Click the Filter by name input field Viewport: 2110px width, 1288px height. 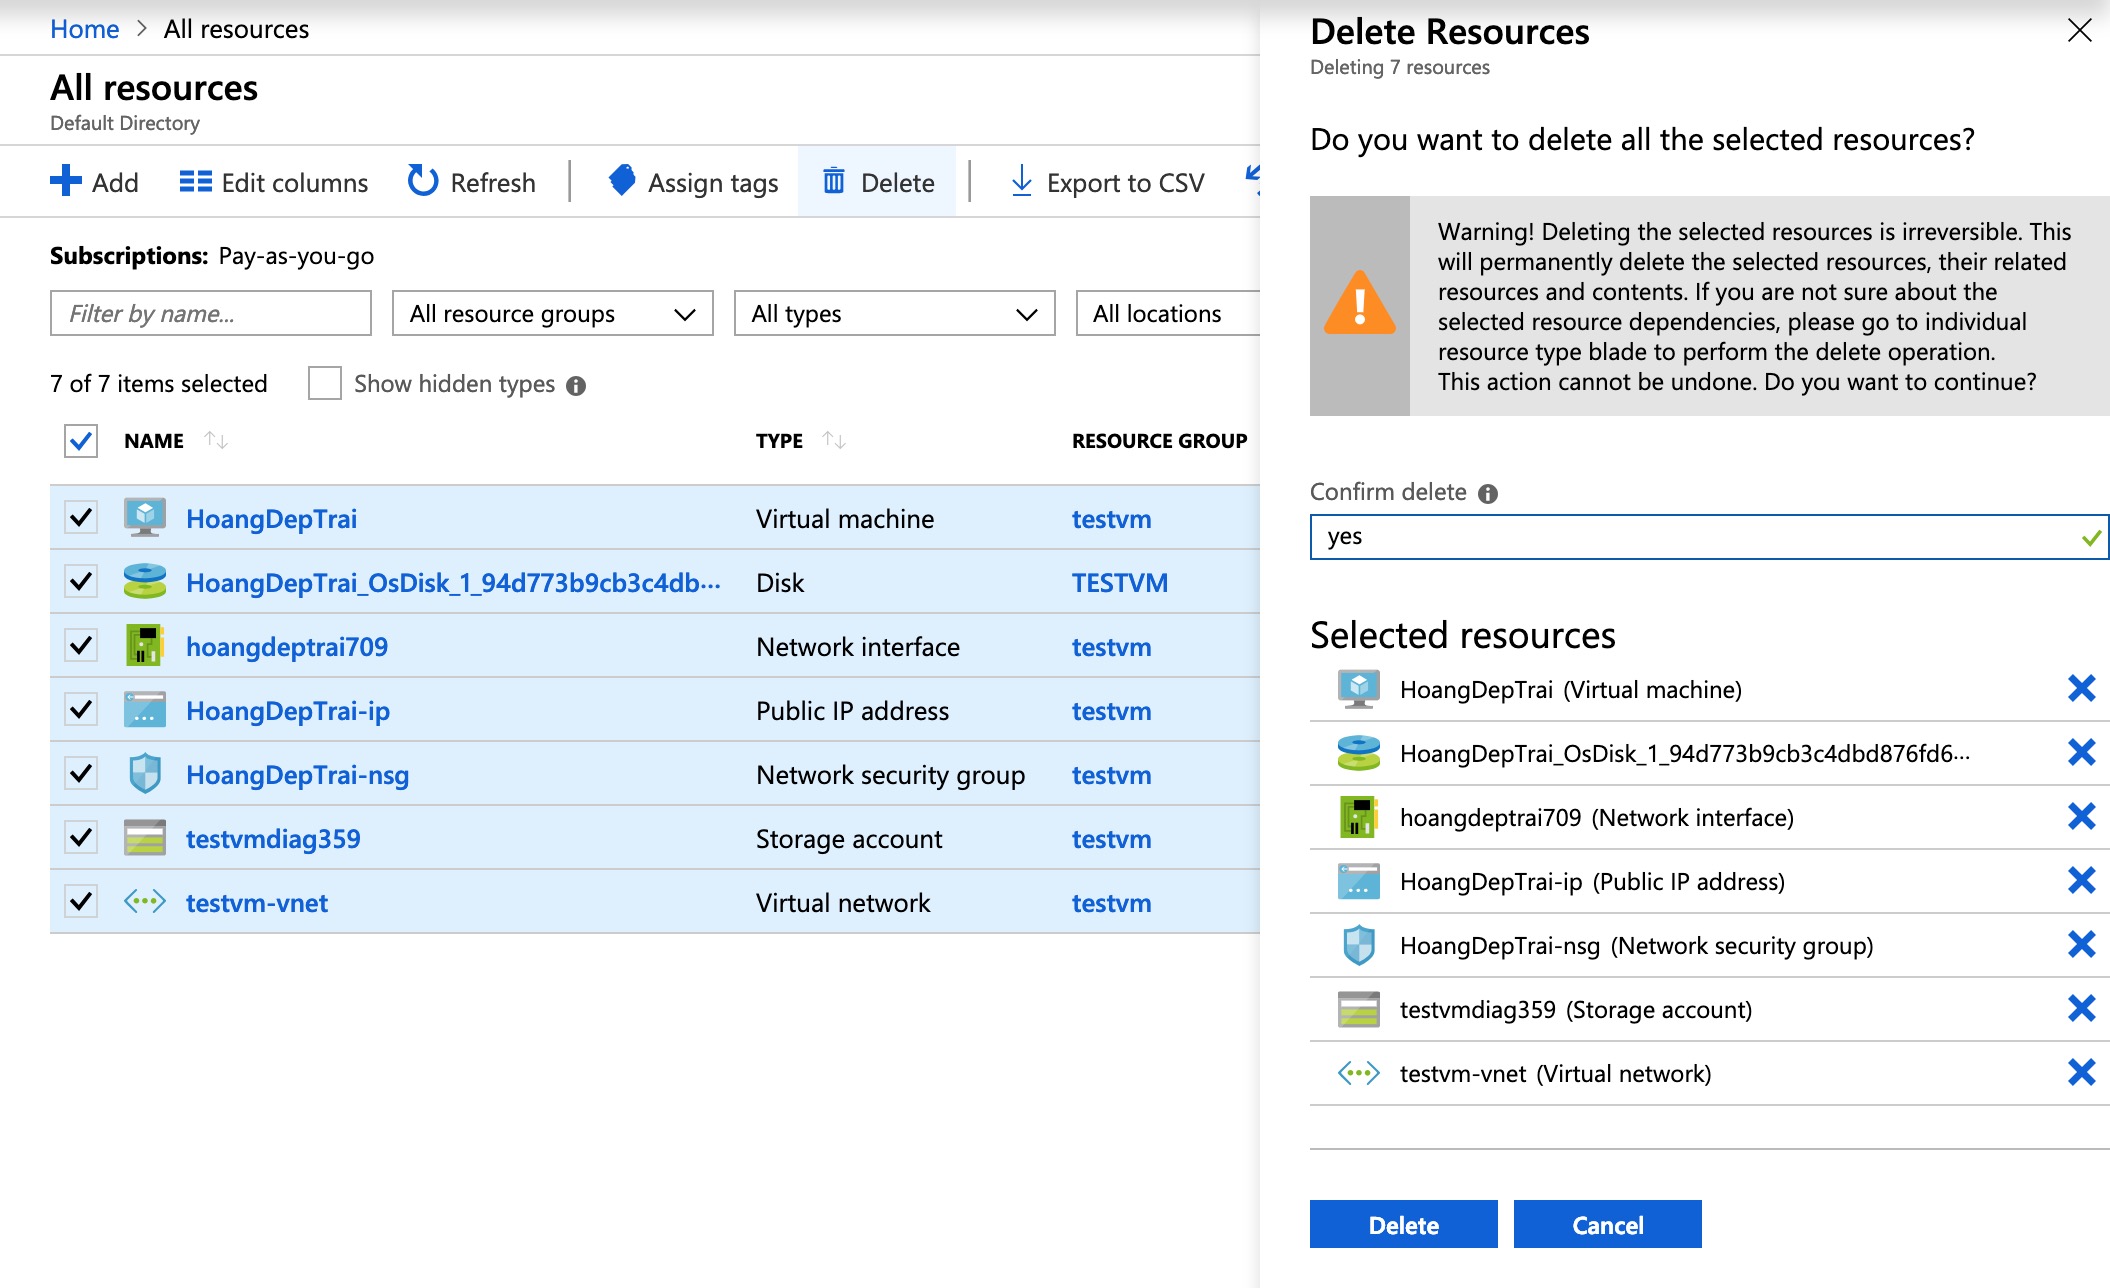pyautogui.click(x=210, y=314)
